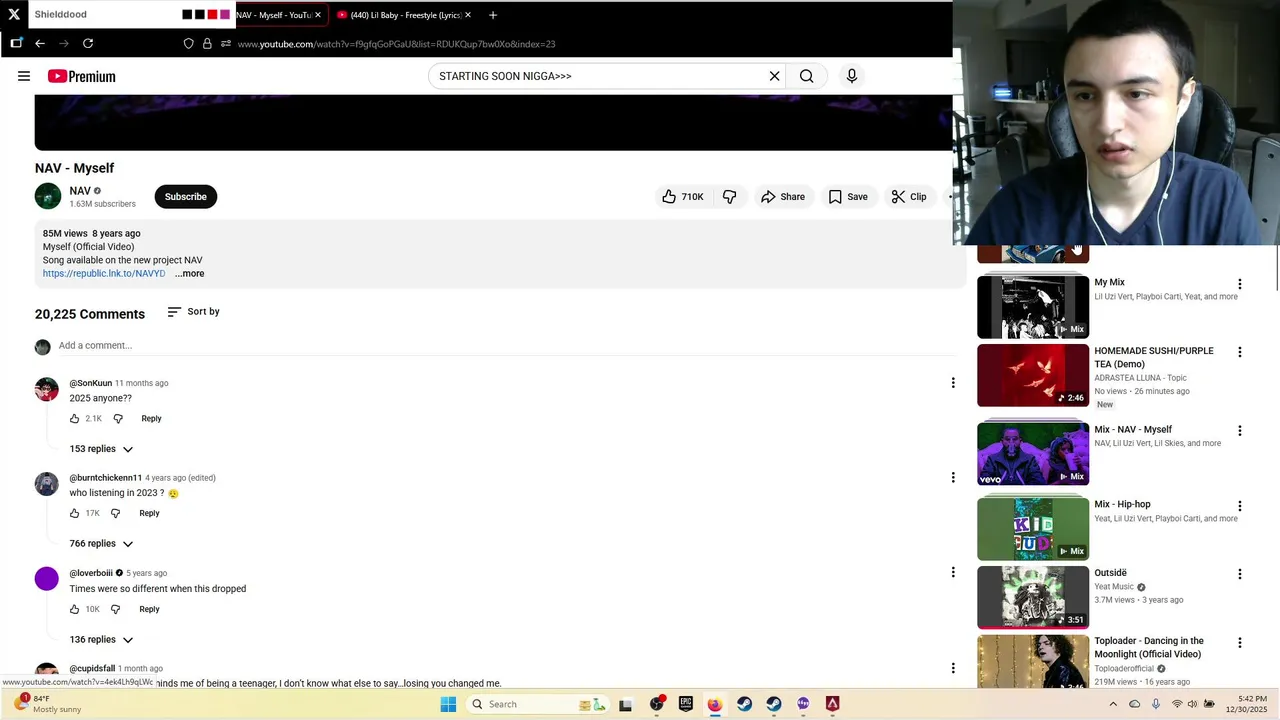The width and height of the screenshot is (1280, 720).
Task: Dislike the NAV - Myself video
Action: tap(730, 197)
